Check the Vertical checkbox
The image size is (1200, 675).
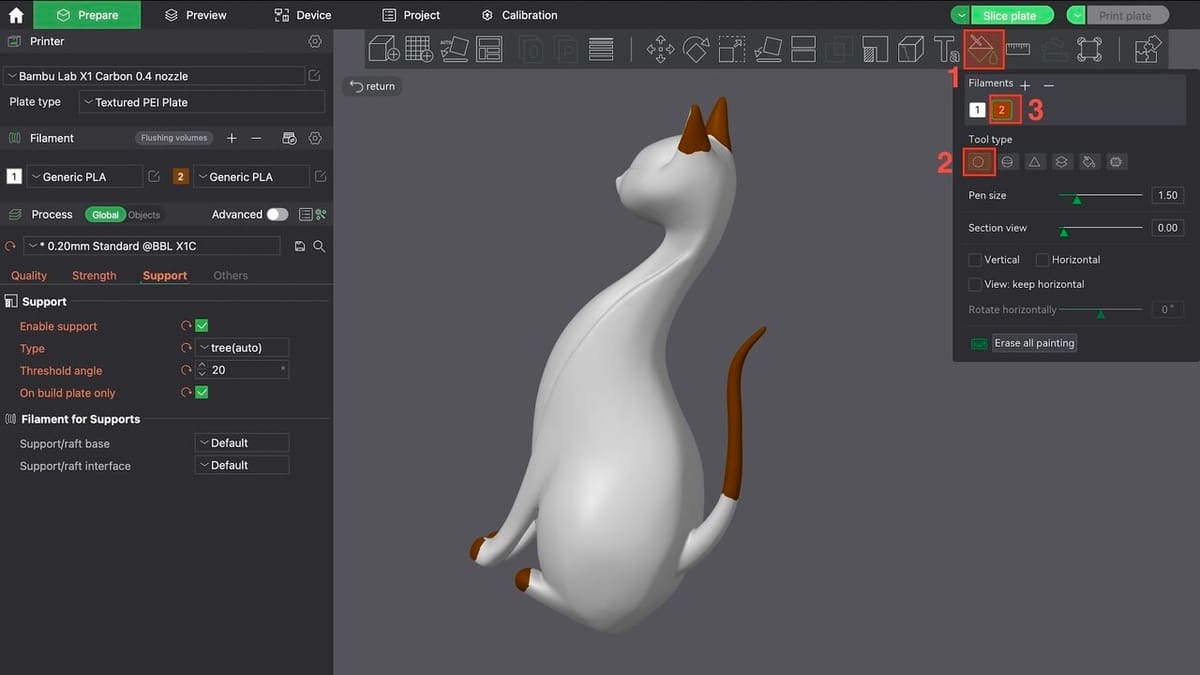point(975,259)
